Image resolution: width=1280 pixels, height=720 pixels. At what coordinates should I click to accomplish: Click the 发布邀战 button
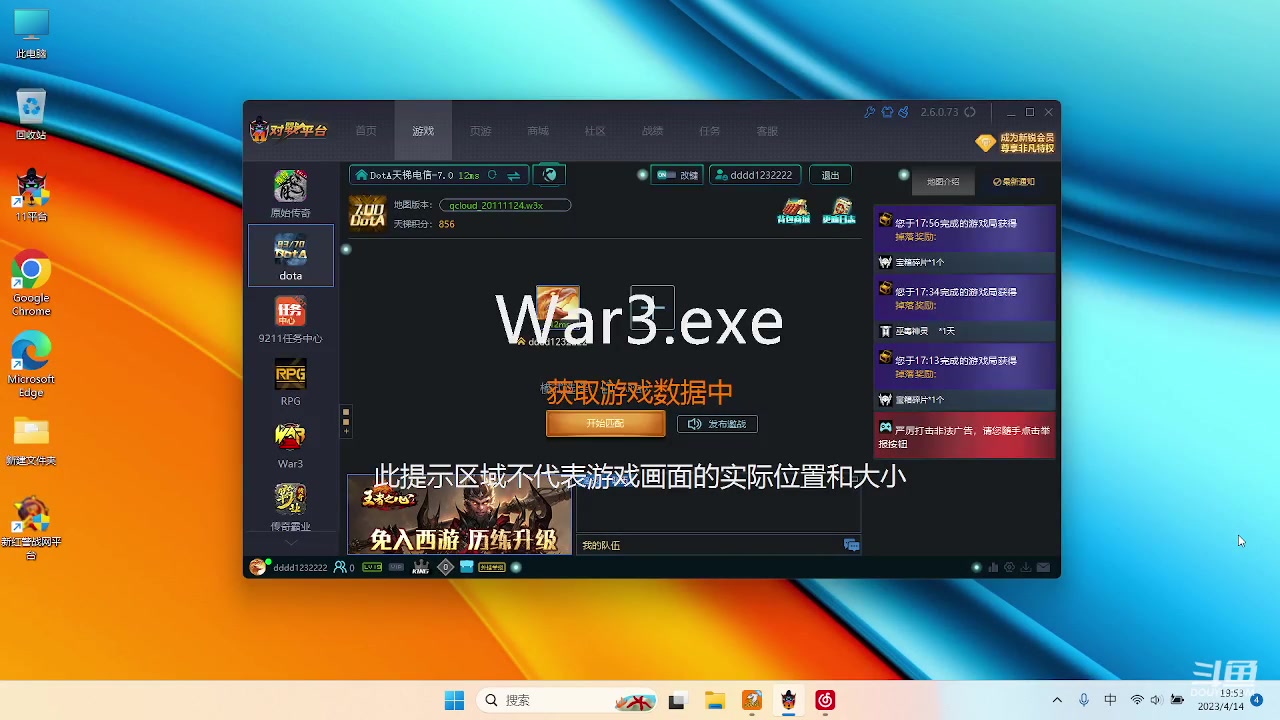(717, 424)
